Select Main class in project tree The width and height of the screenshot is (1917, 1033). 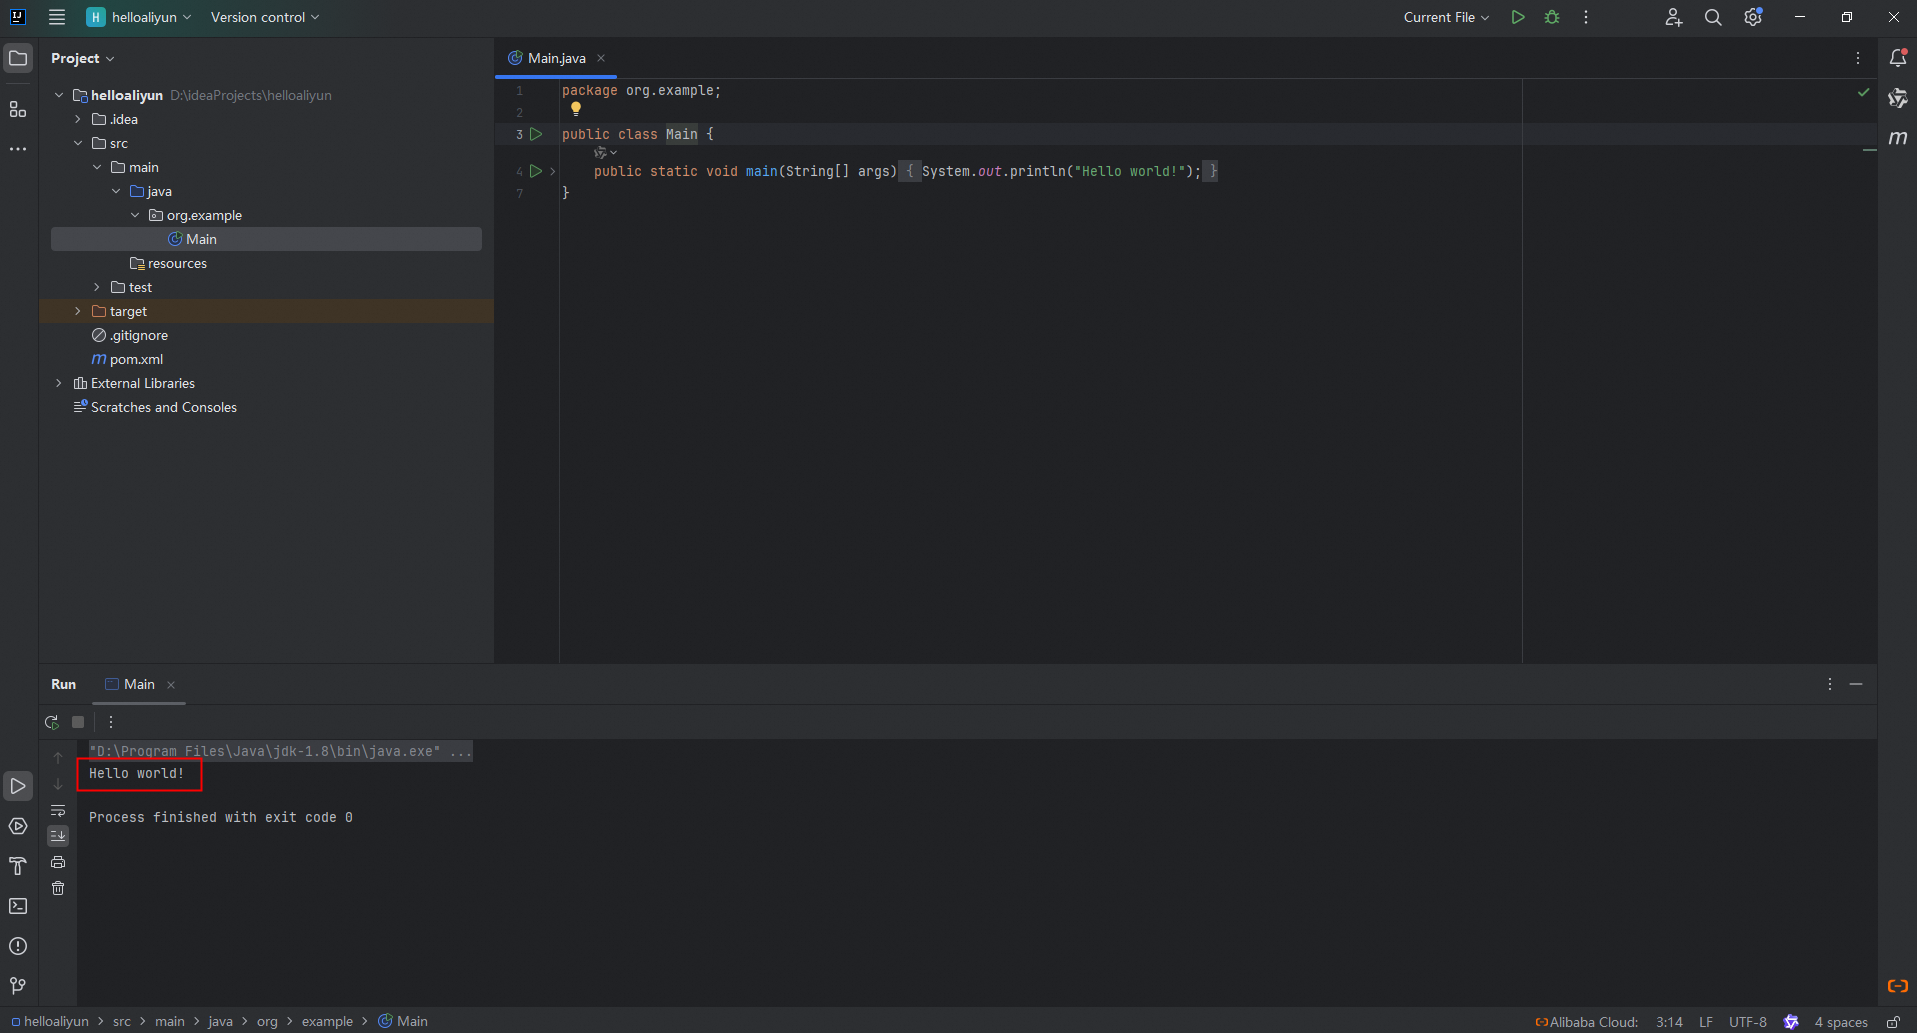266,239
